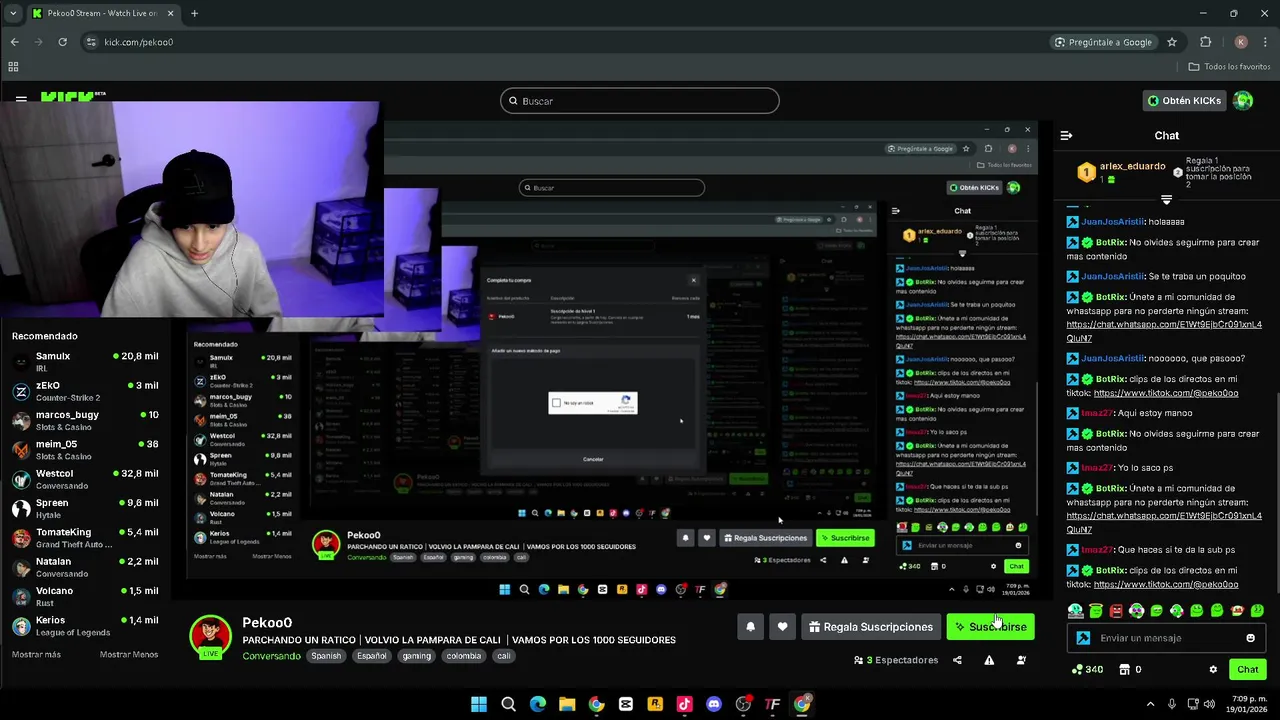Viewport: 1280px width, 720px height.
Task: Click the green Chat send button
Action: coord(1247,669)
